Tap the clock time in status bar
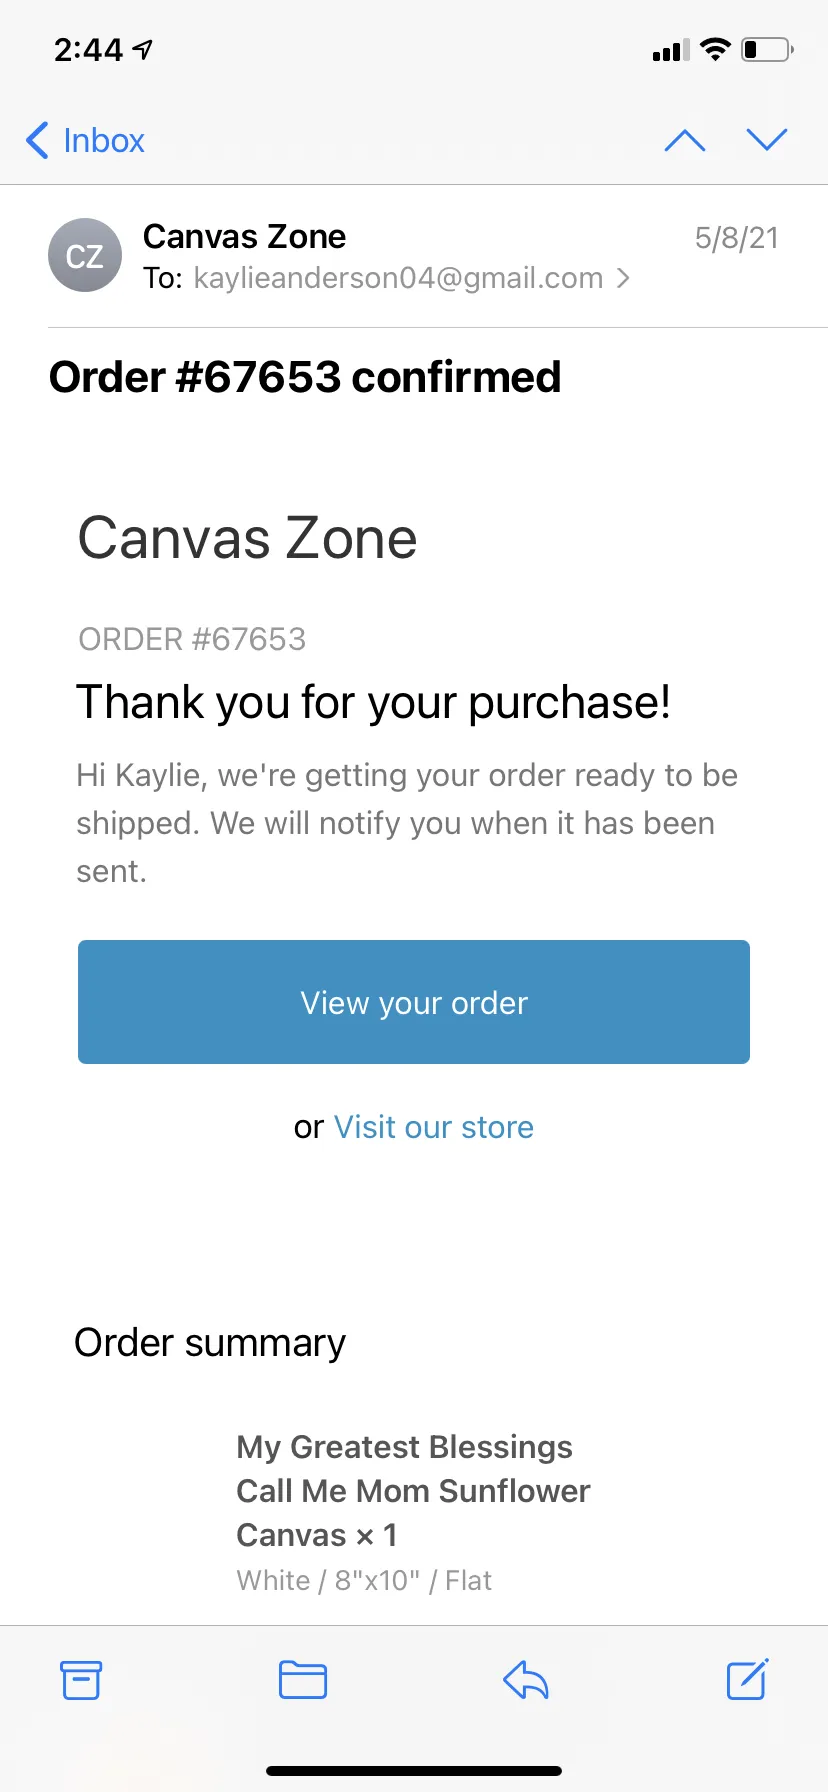Screen dimensions: 828x1792 pos(88,50)
